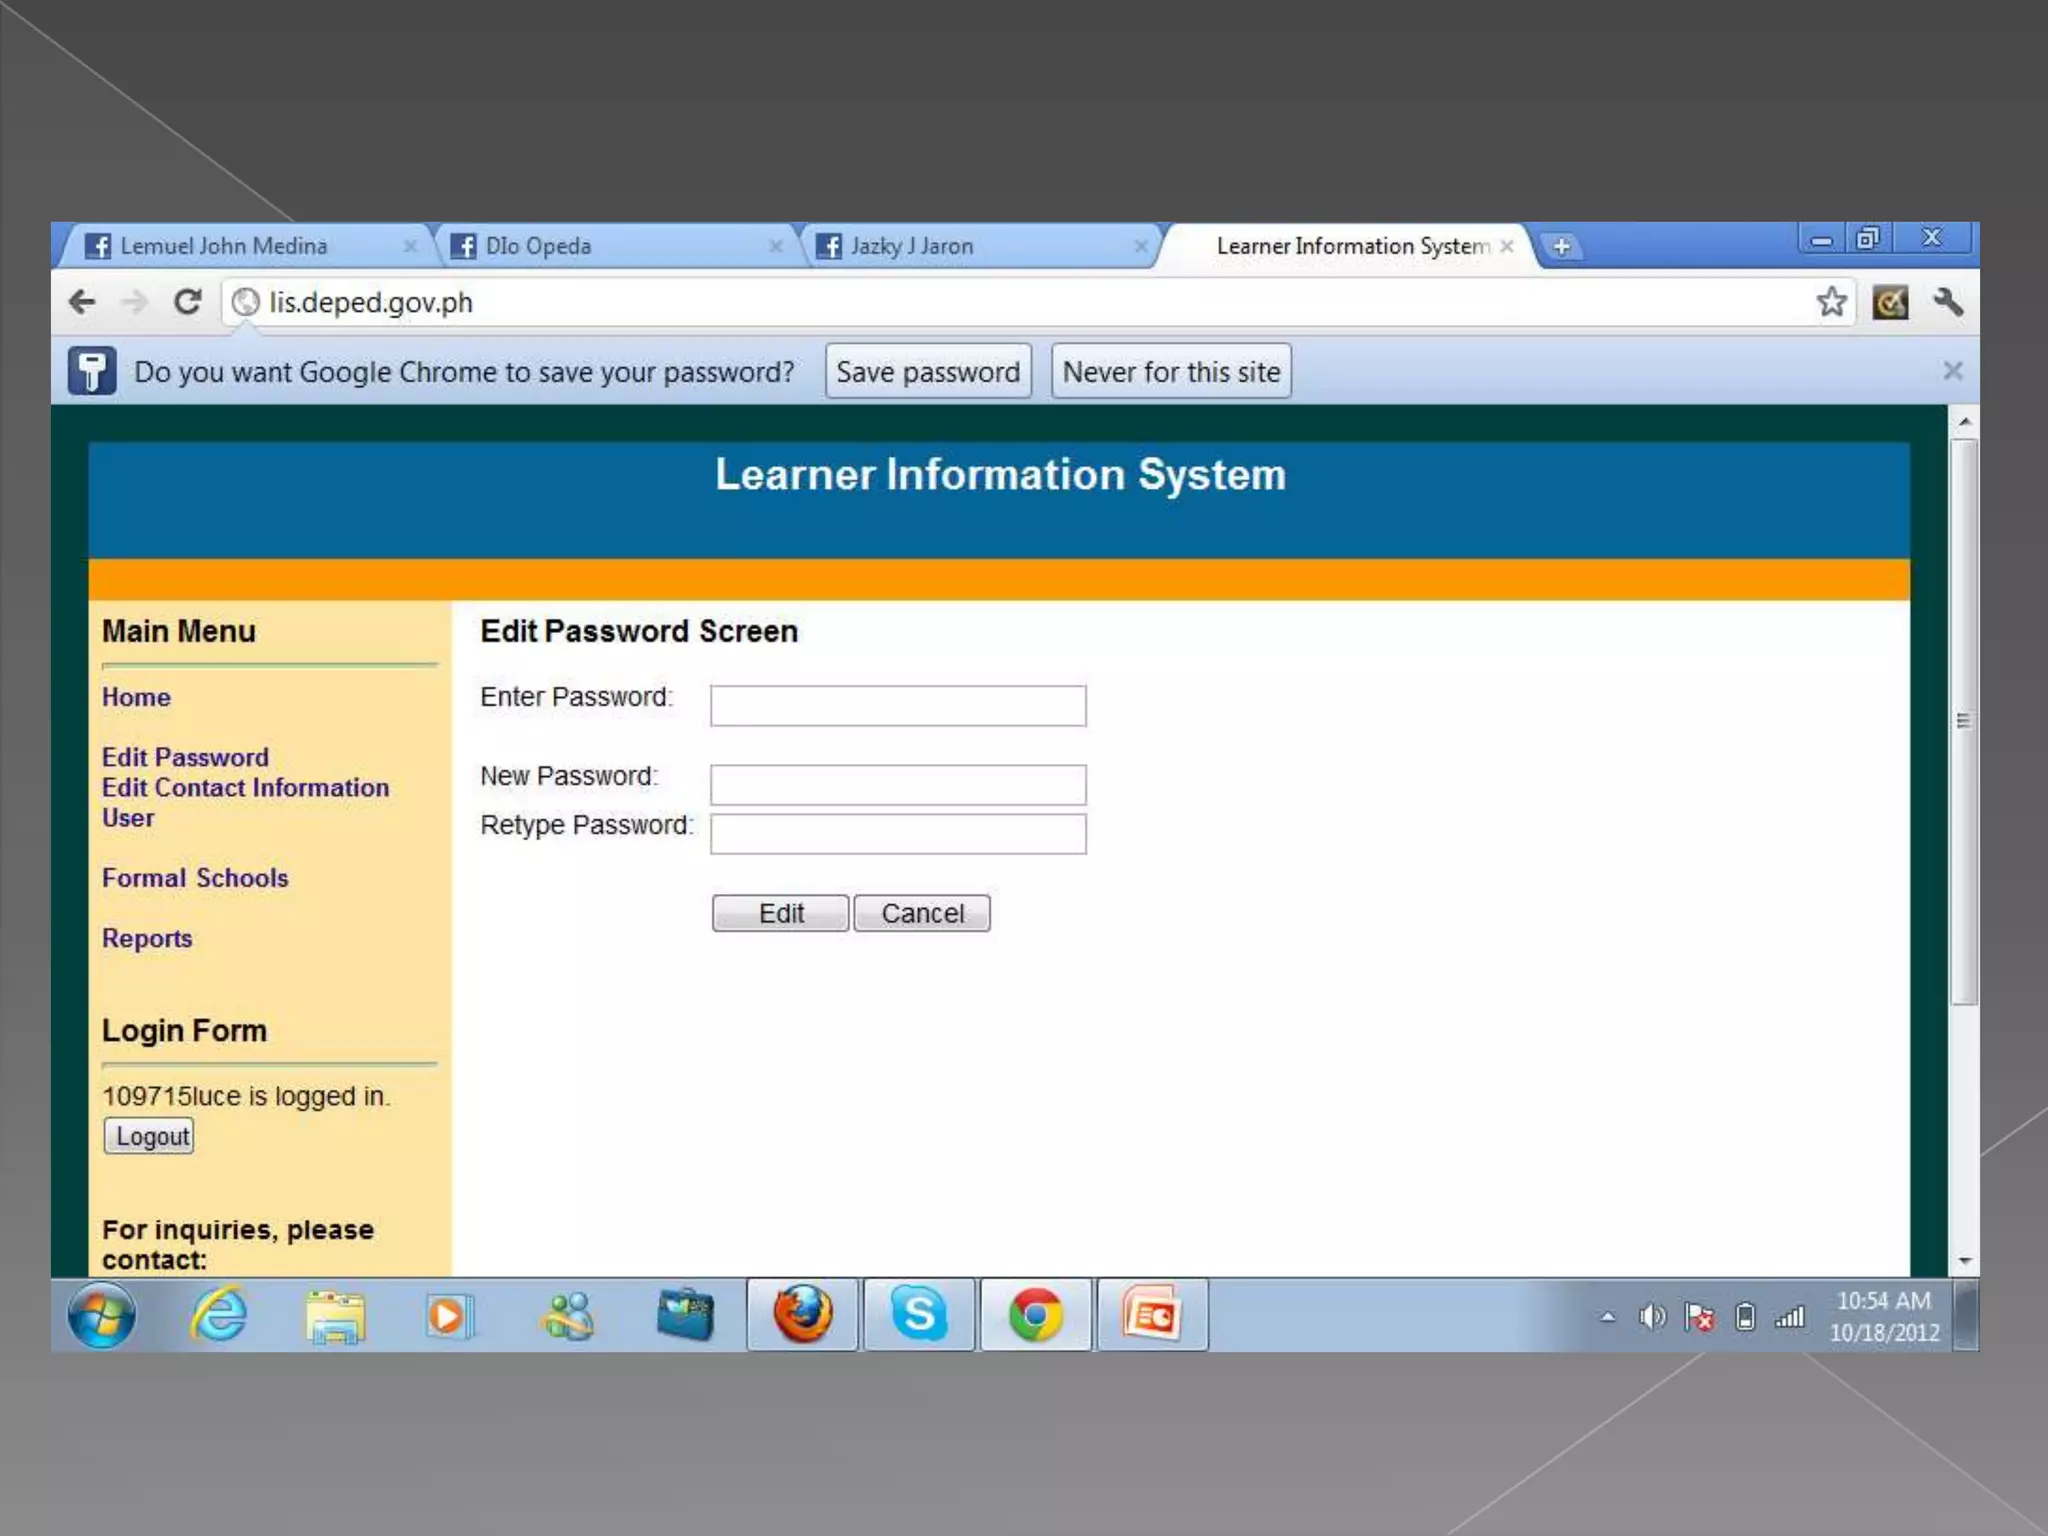Open the volume speaker tray icon
Image resolution: width=2048 pixels, height=1536 pixels.
click(1652, 1317)
